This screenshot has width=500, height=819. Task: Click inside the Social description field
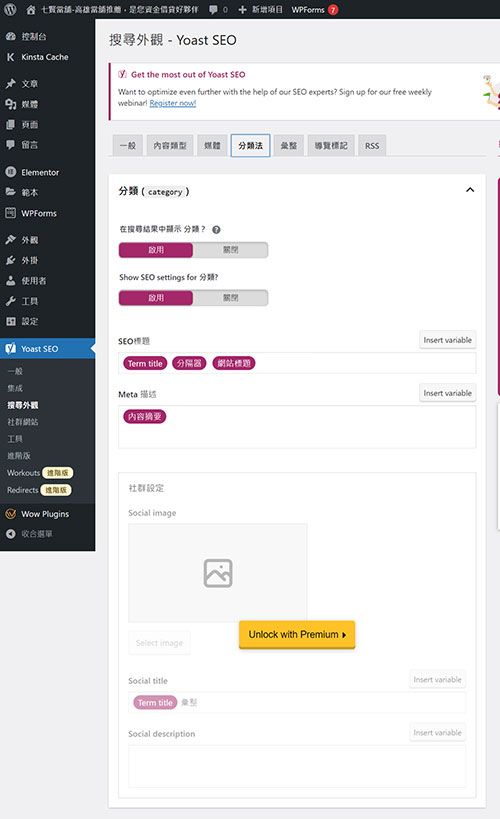[297, 766]
